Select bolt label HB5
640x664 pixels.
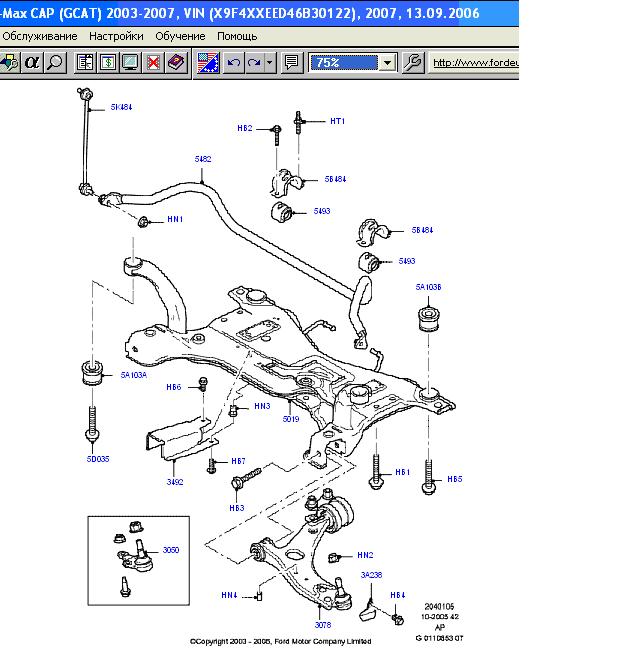click(x=454, y=479)
